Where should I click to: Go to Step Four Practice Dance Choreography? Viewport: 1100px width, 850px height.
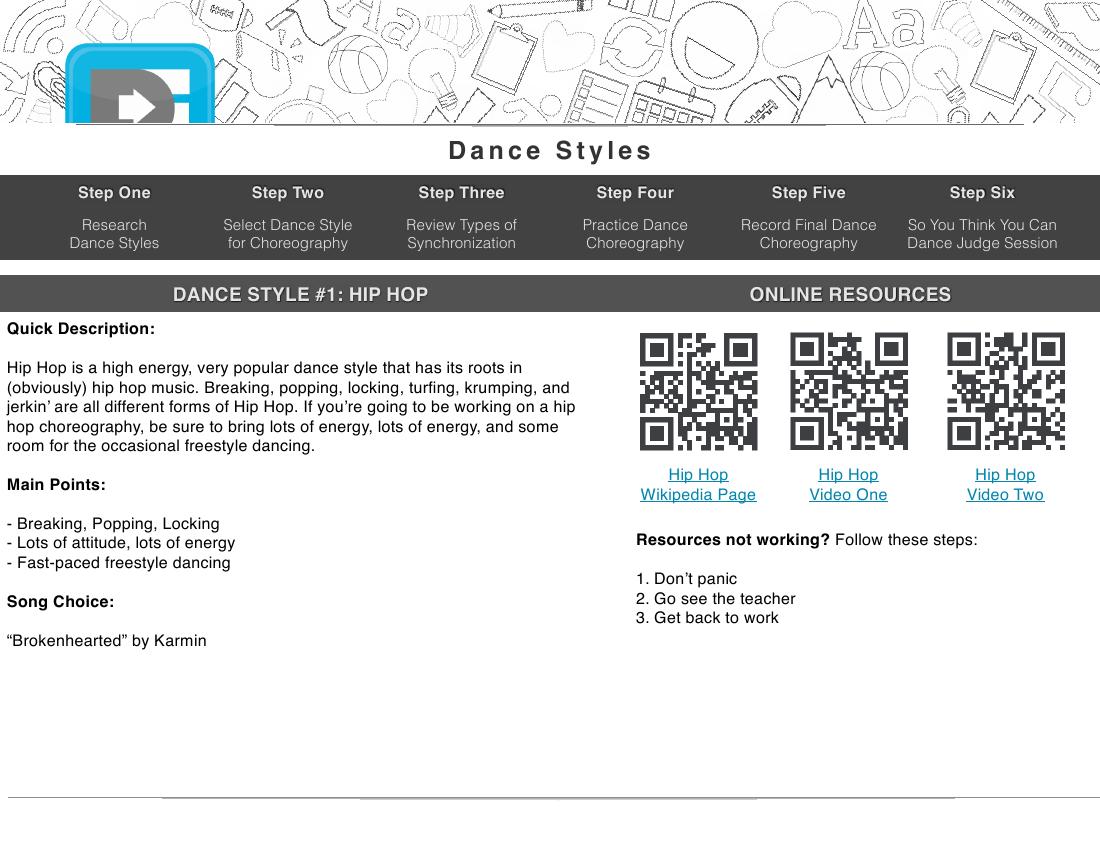[635, 217]
